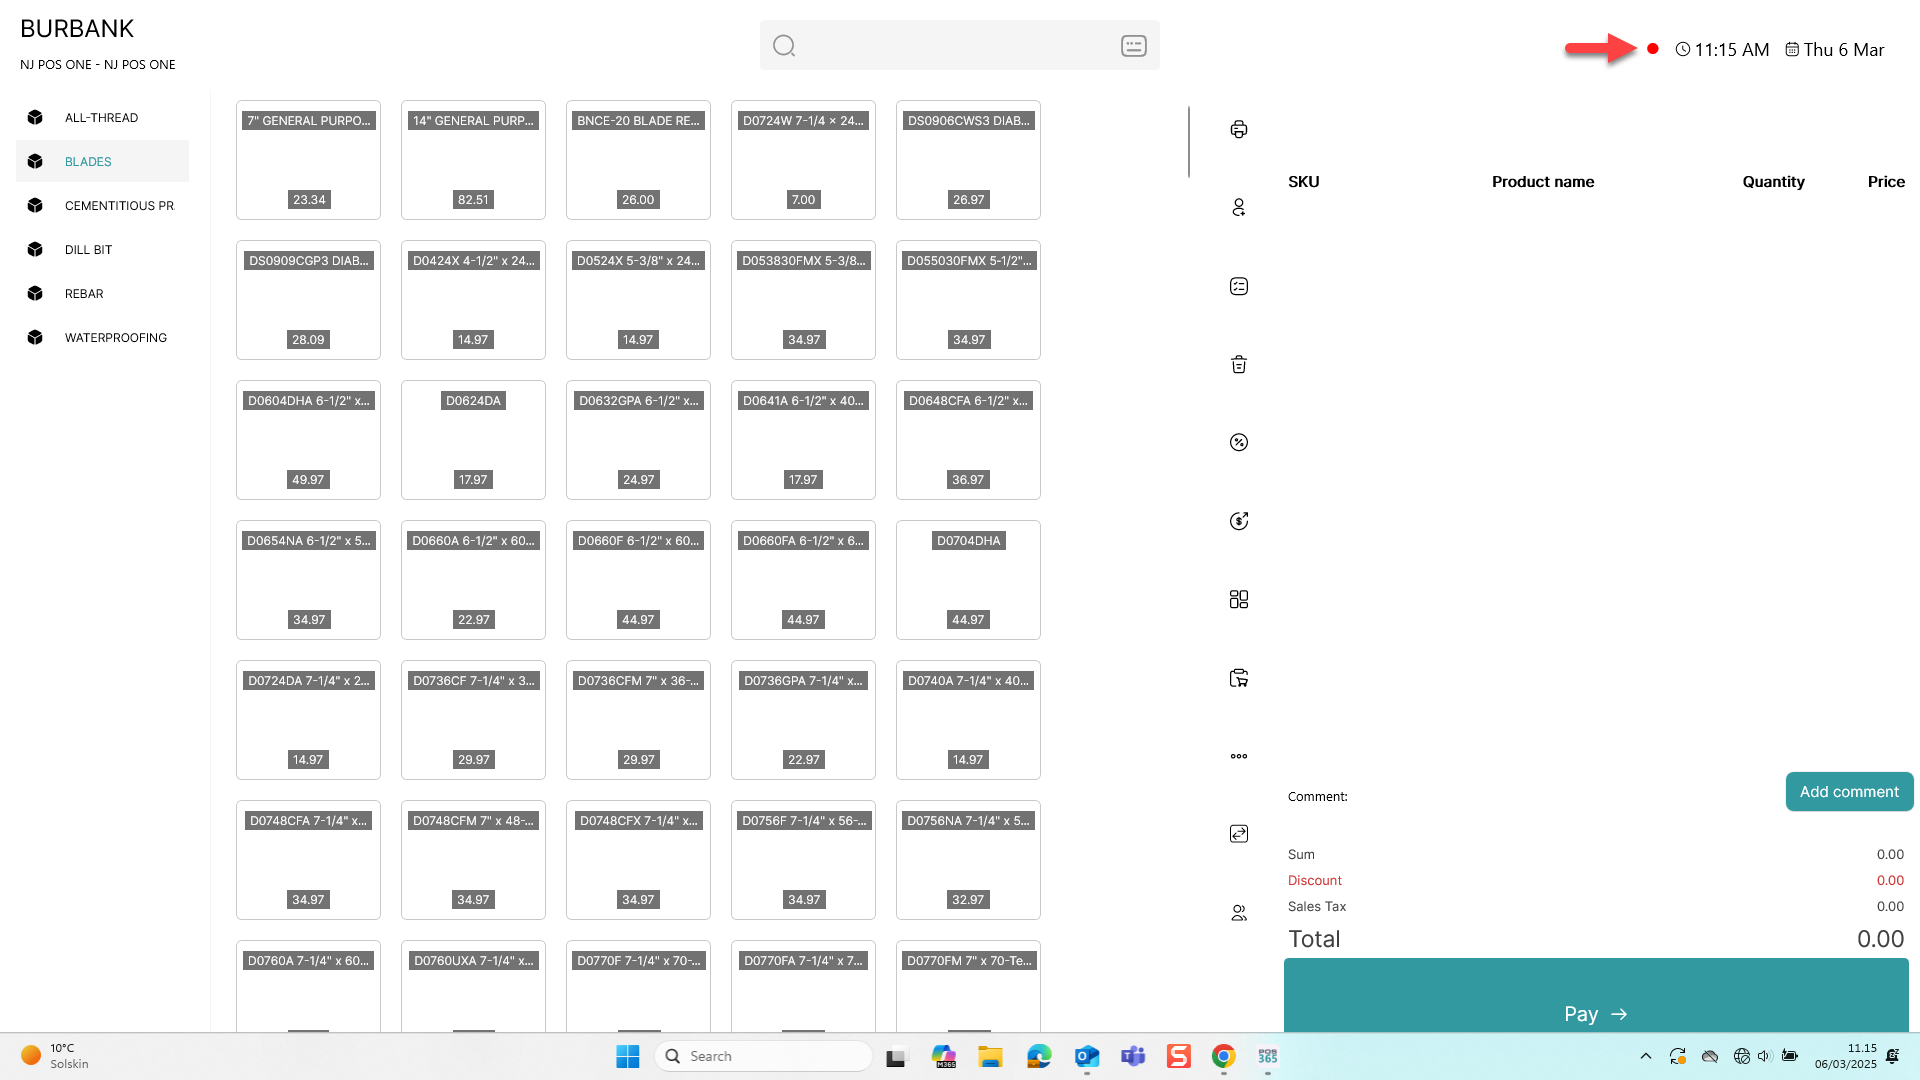Add D0724DA 7-1/4" product priced 14.97
Image resolution: width=1920 pixels, height=1080 pixels.
coord(308,720)
